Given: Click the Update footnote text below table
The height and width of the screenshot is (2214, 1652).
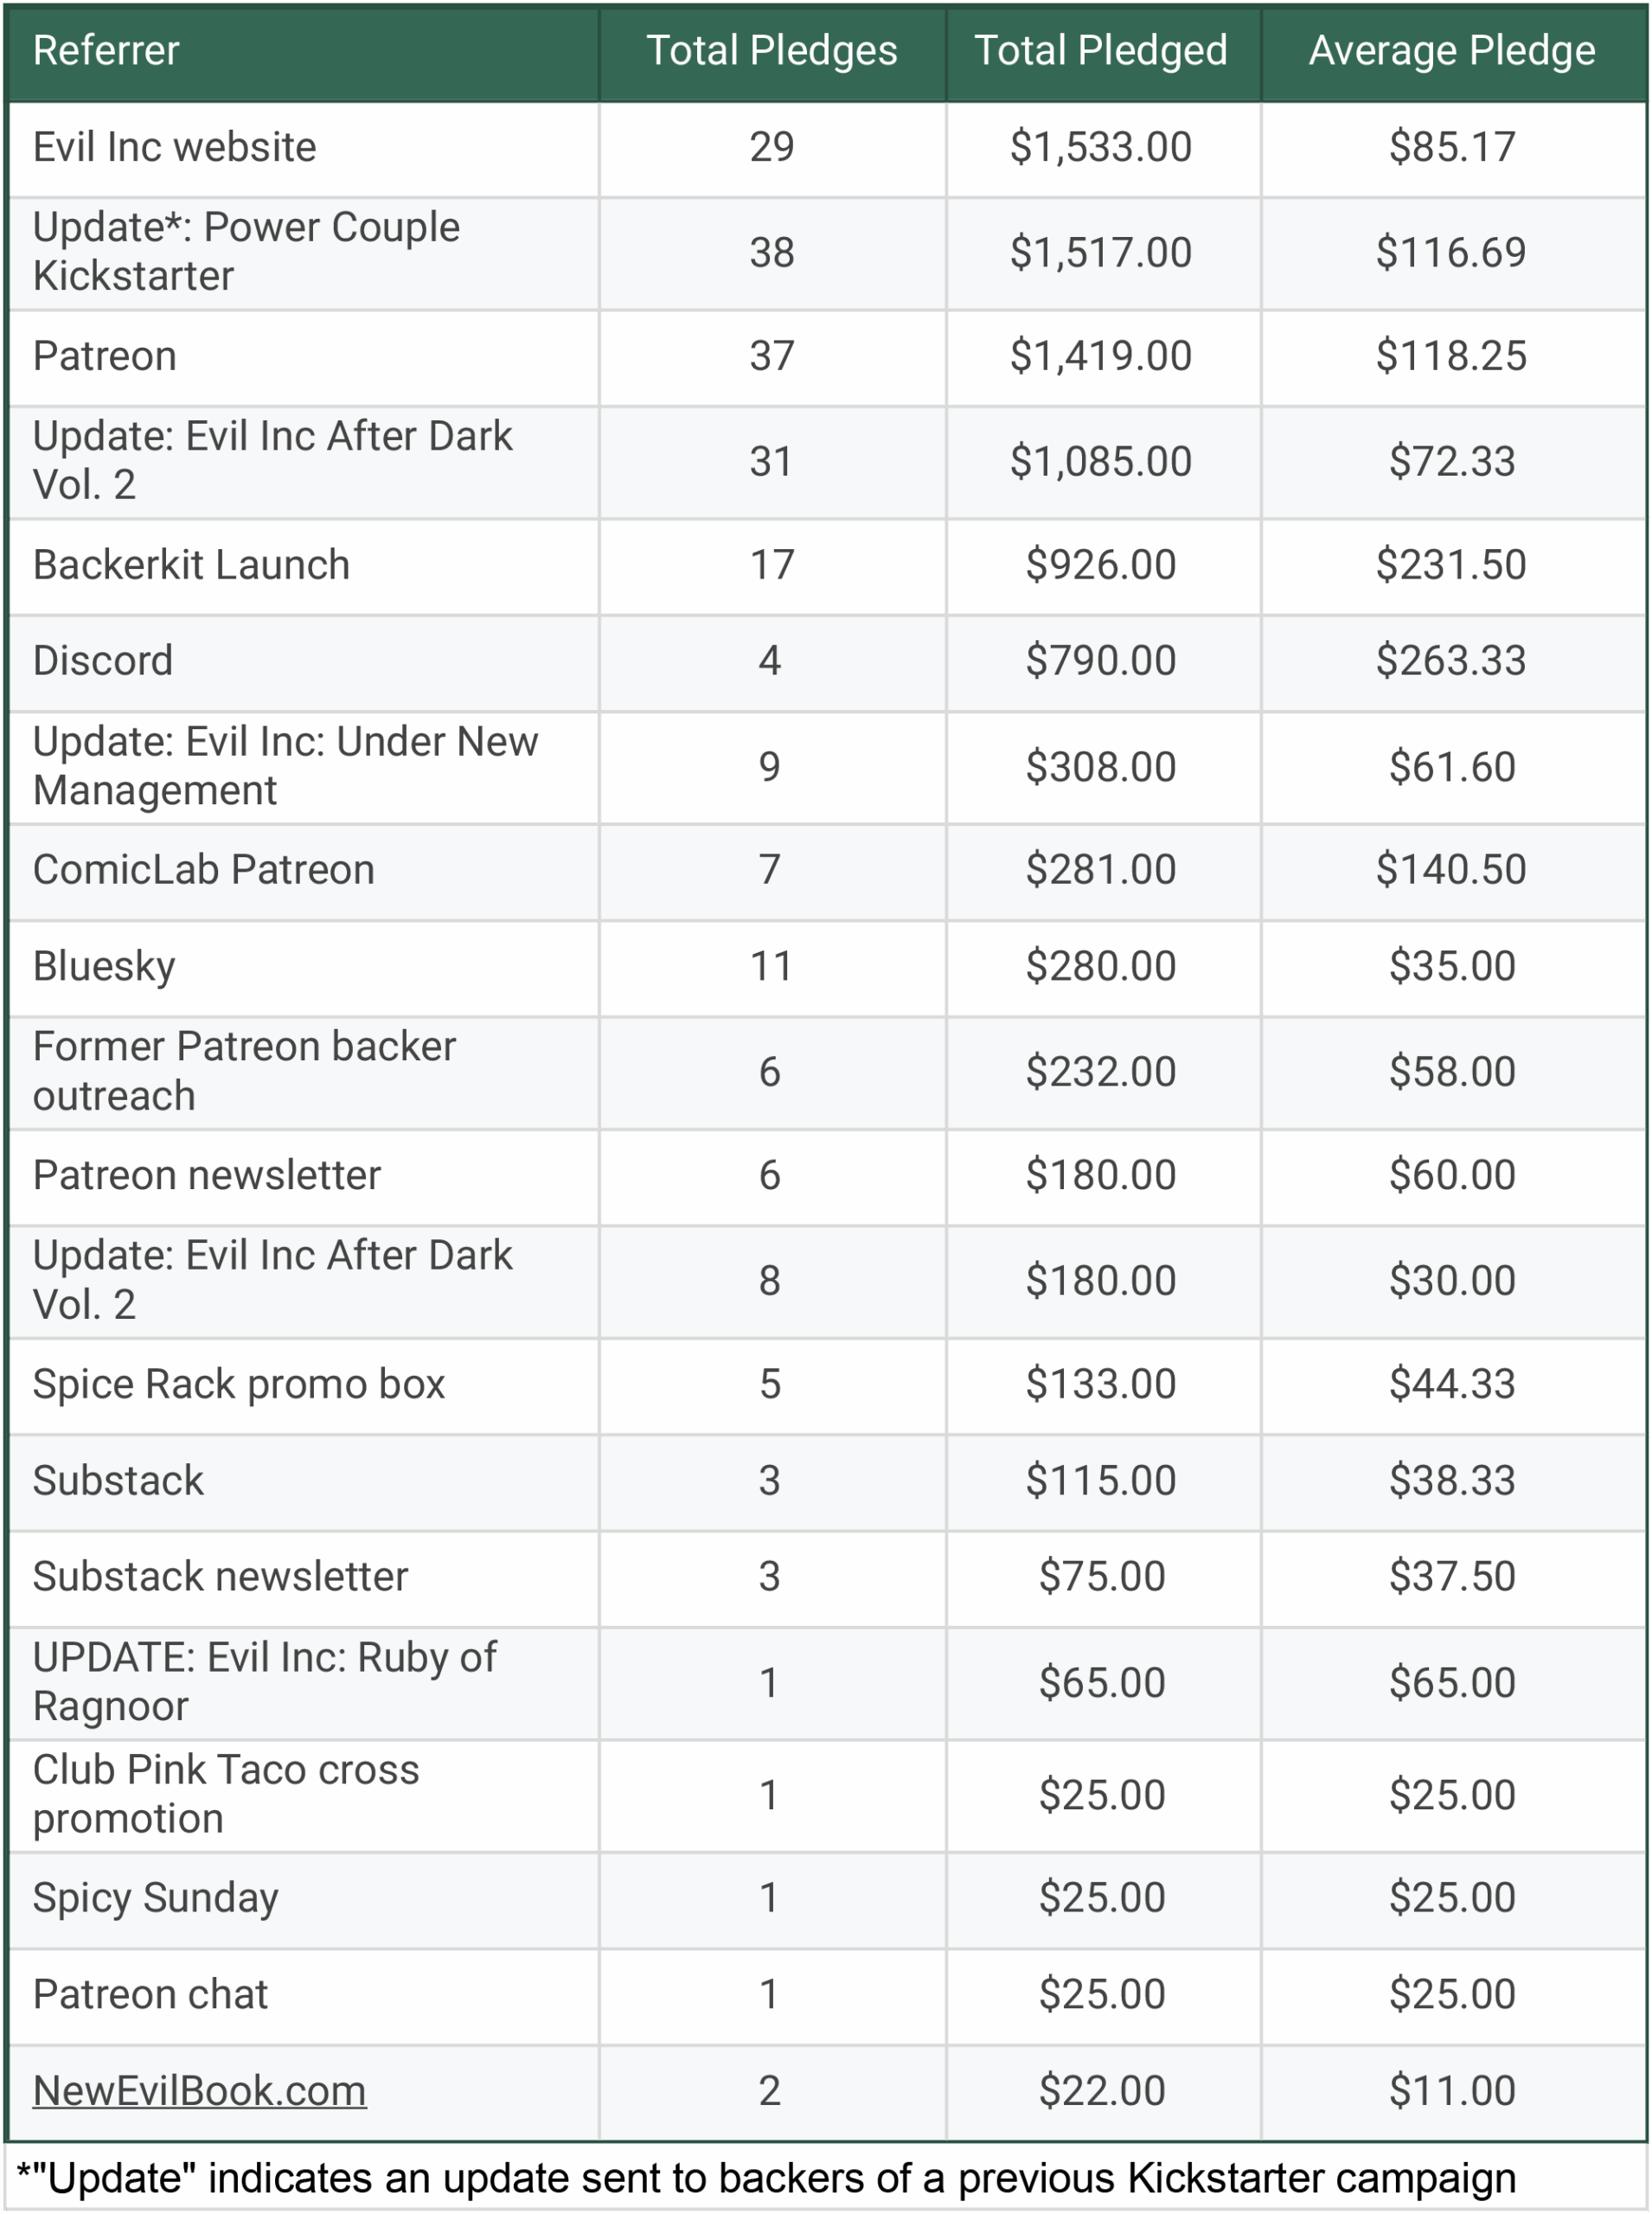Looking at the screenshot, I should coord(766,2177).
